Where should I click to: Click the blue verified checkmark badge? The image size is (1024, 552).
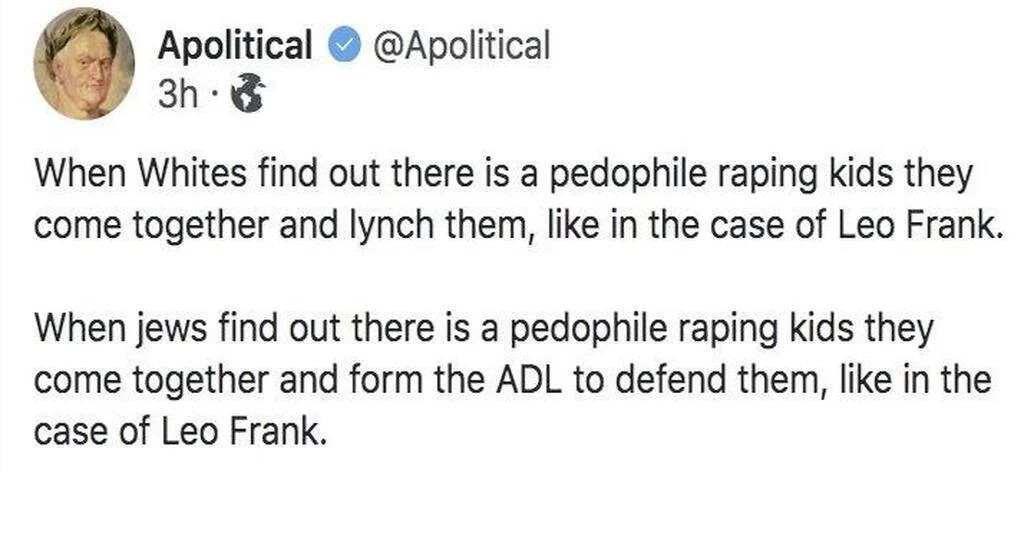(x=345, y=46)
